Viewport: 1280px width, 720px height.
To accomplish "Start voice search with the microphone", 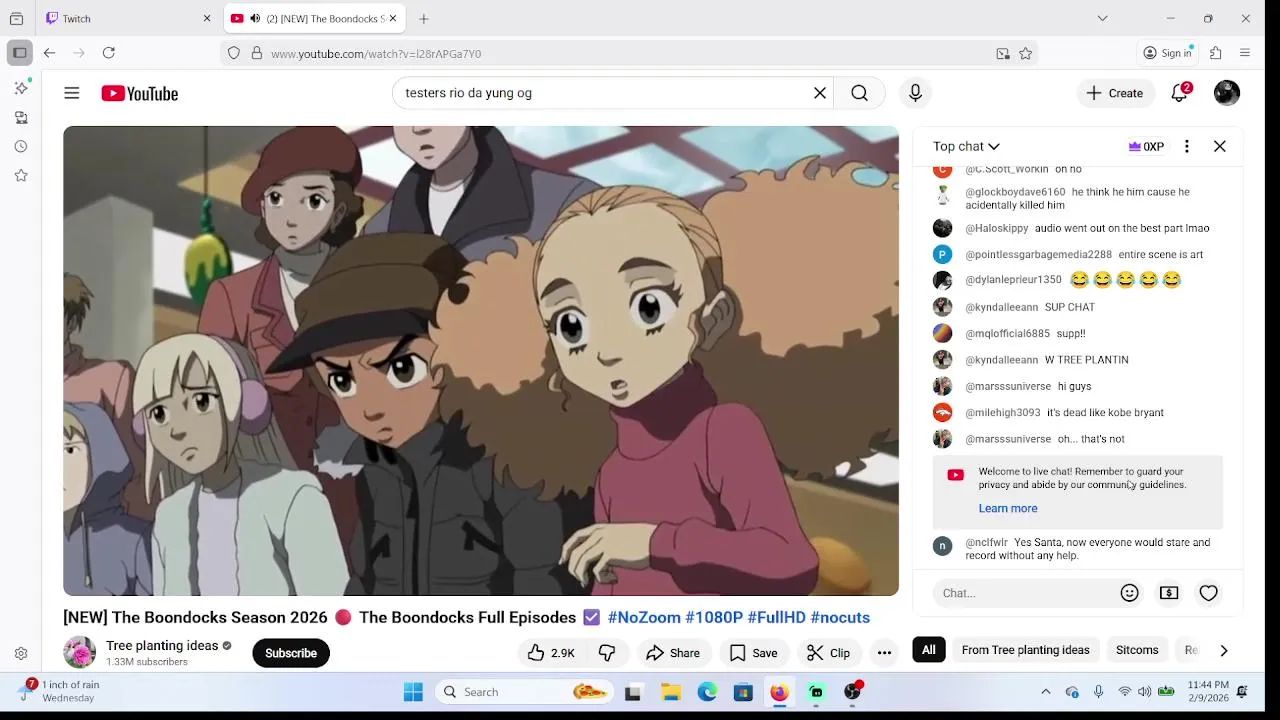I will pyautogui.click(x=915, y=93).
